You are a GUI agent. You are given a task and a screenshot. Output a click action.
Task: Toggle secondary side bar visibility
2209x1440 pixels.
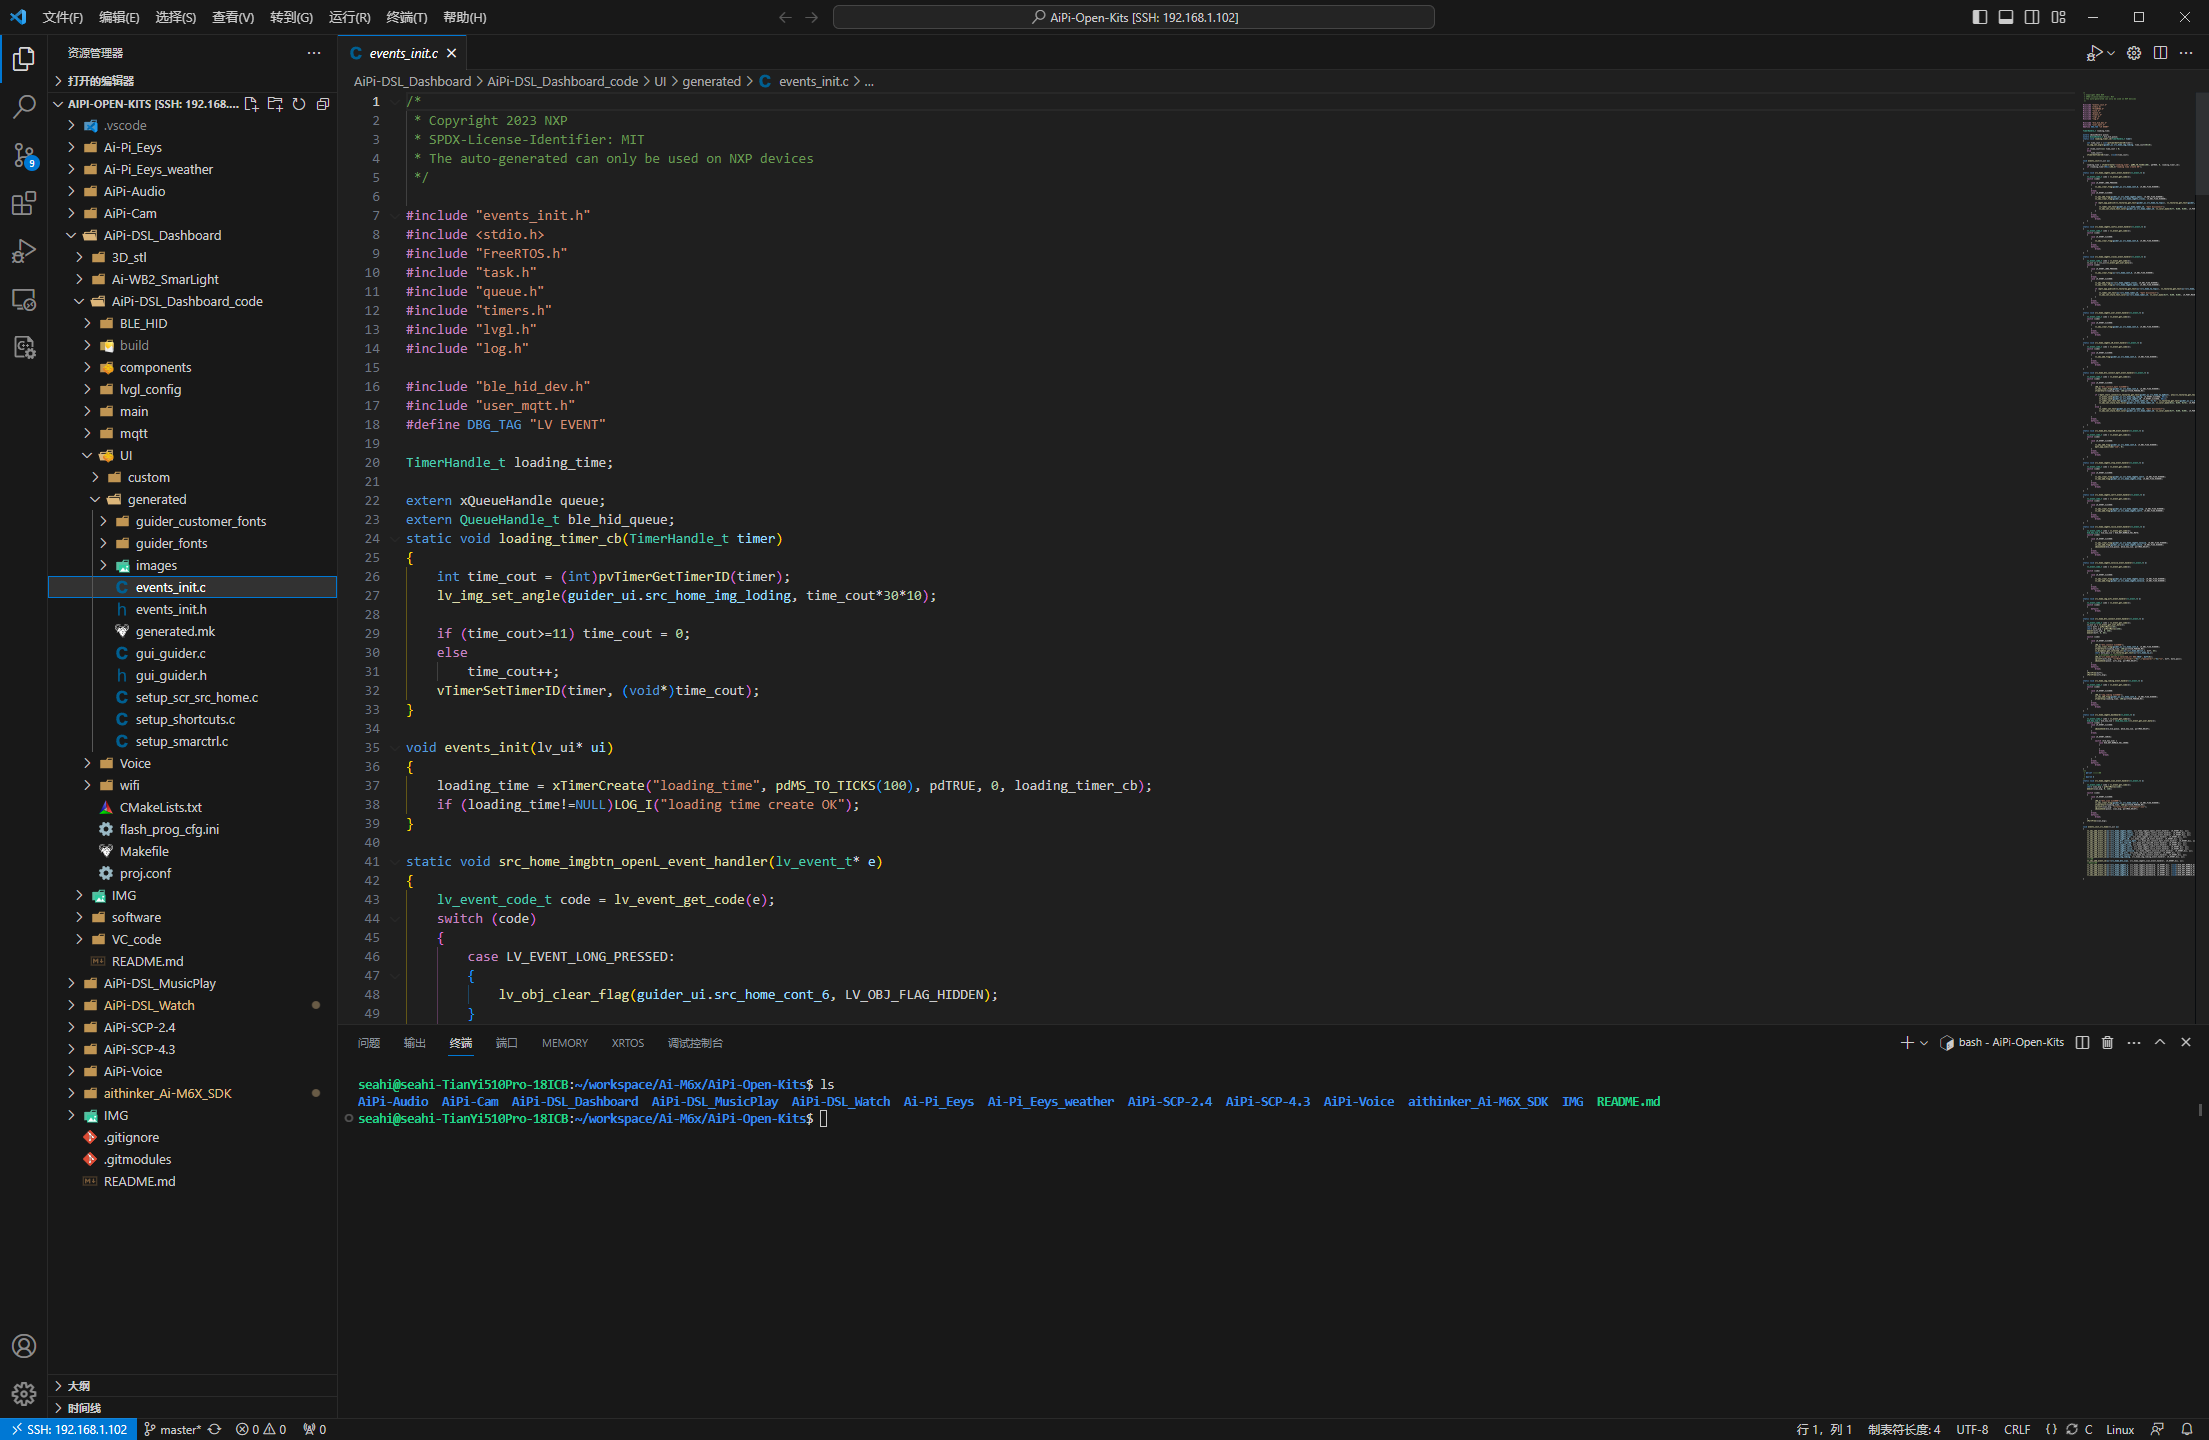point(2032,17)
